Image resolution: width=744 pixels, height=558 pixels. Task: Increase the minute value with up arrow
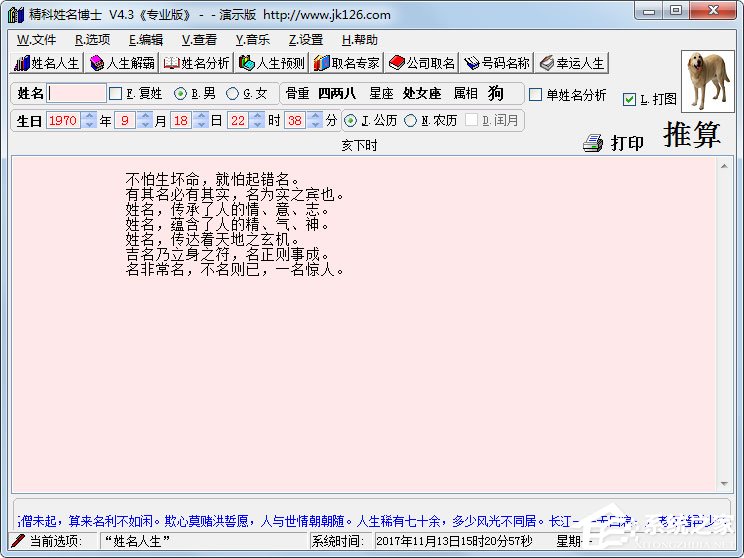[x=316, y=116]
